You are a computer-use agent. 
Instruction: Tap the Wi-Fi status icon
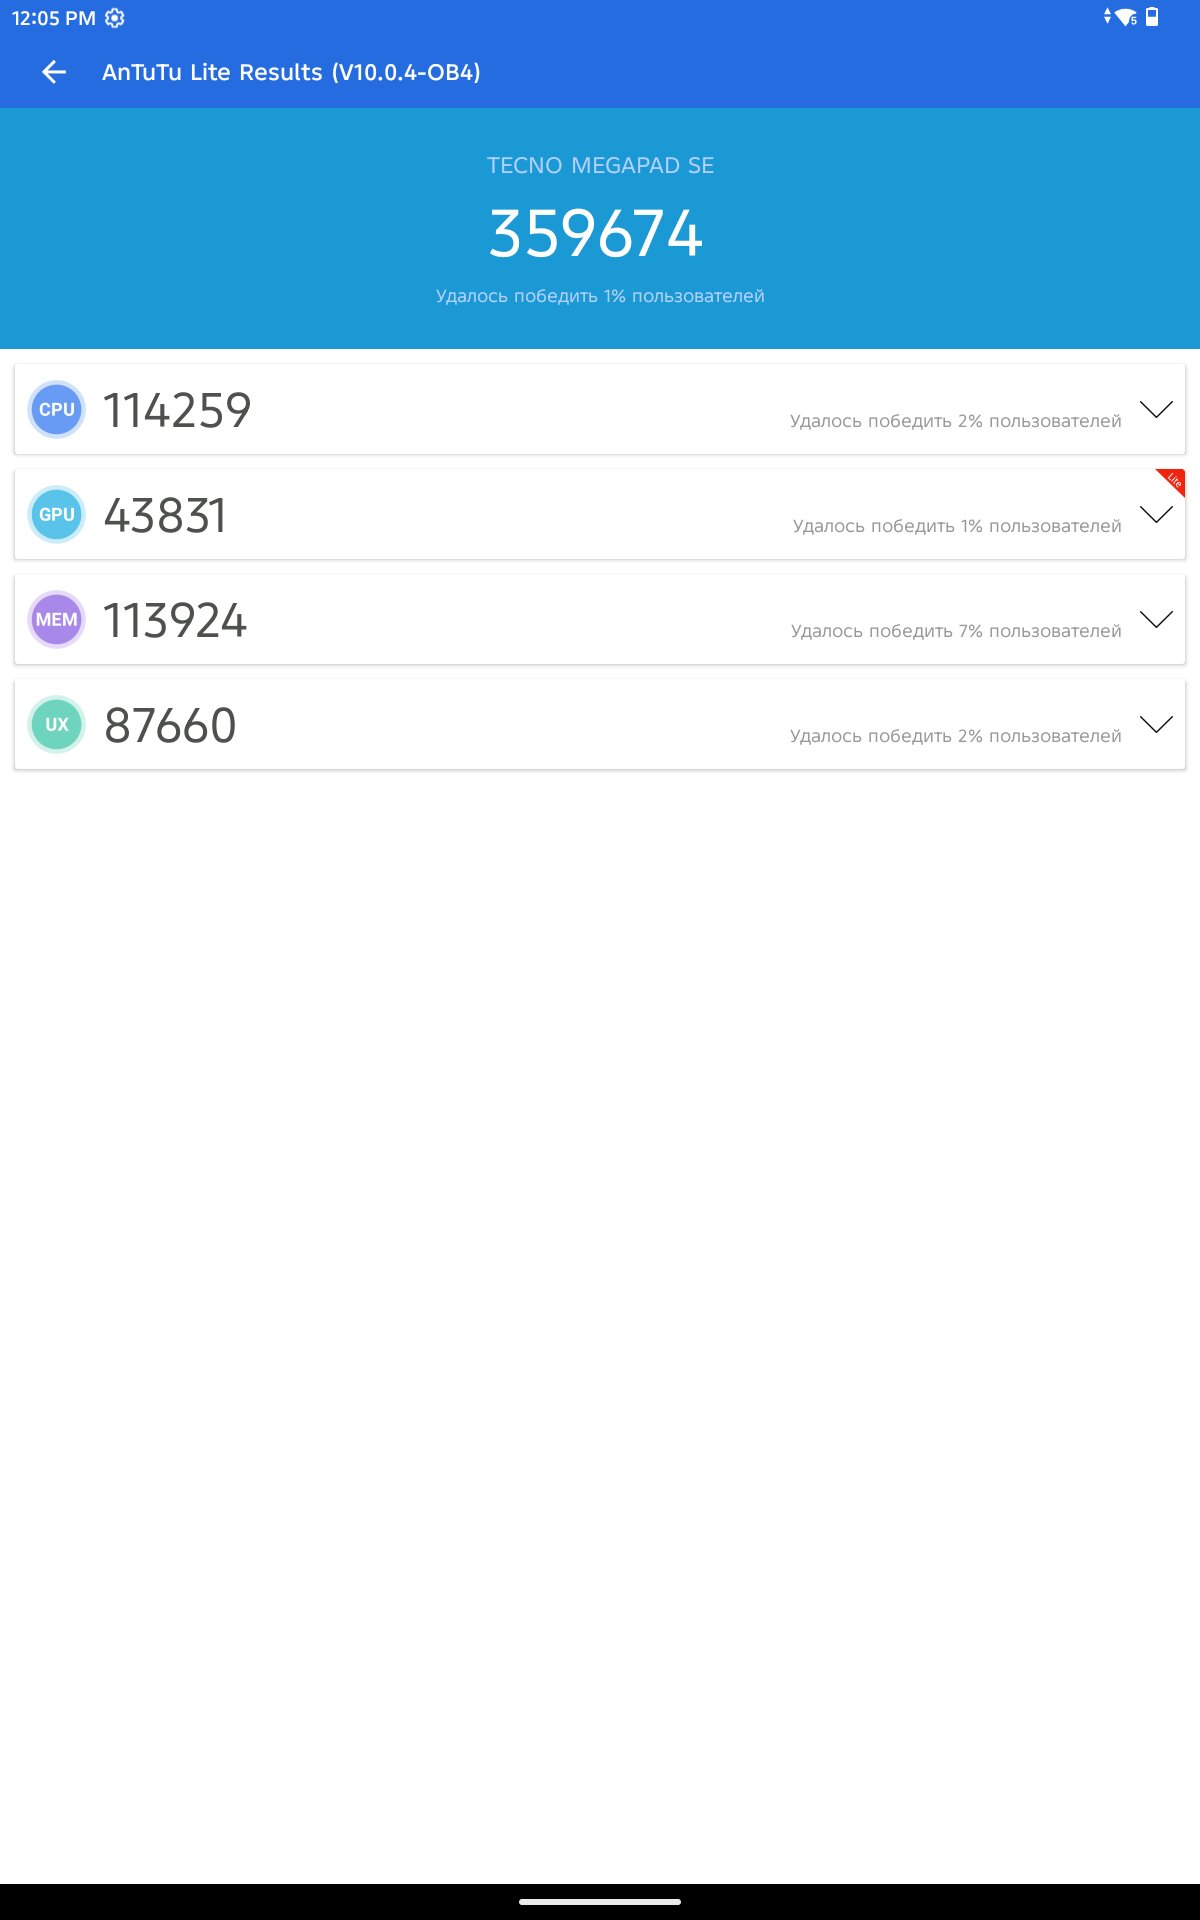pyautogui.click(x=1126, y=17)
